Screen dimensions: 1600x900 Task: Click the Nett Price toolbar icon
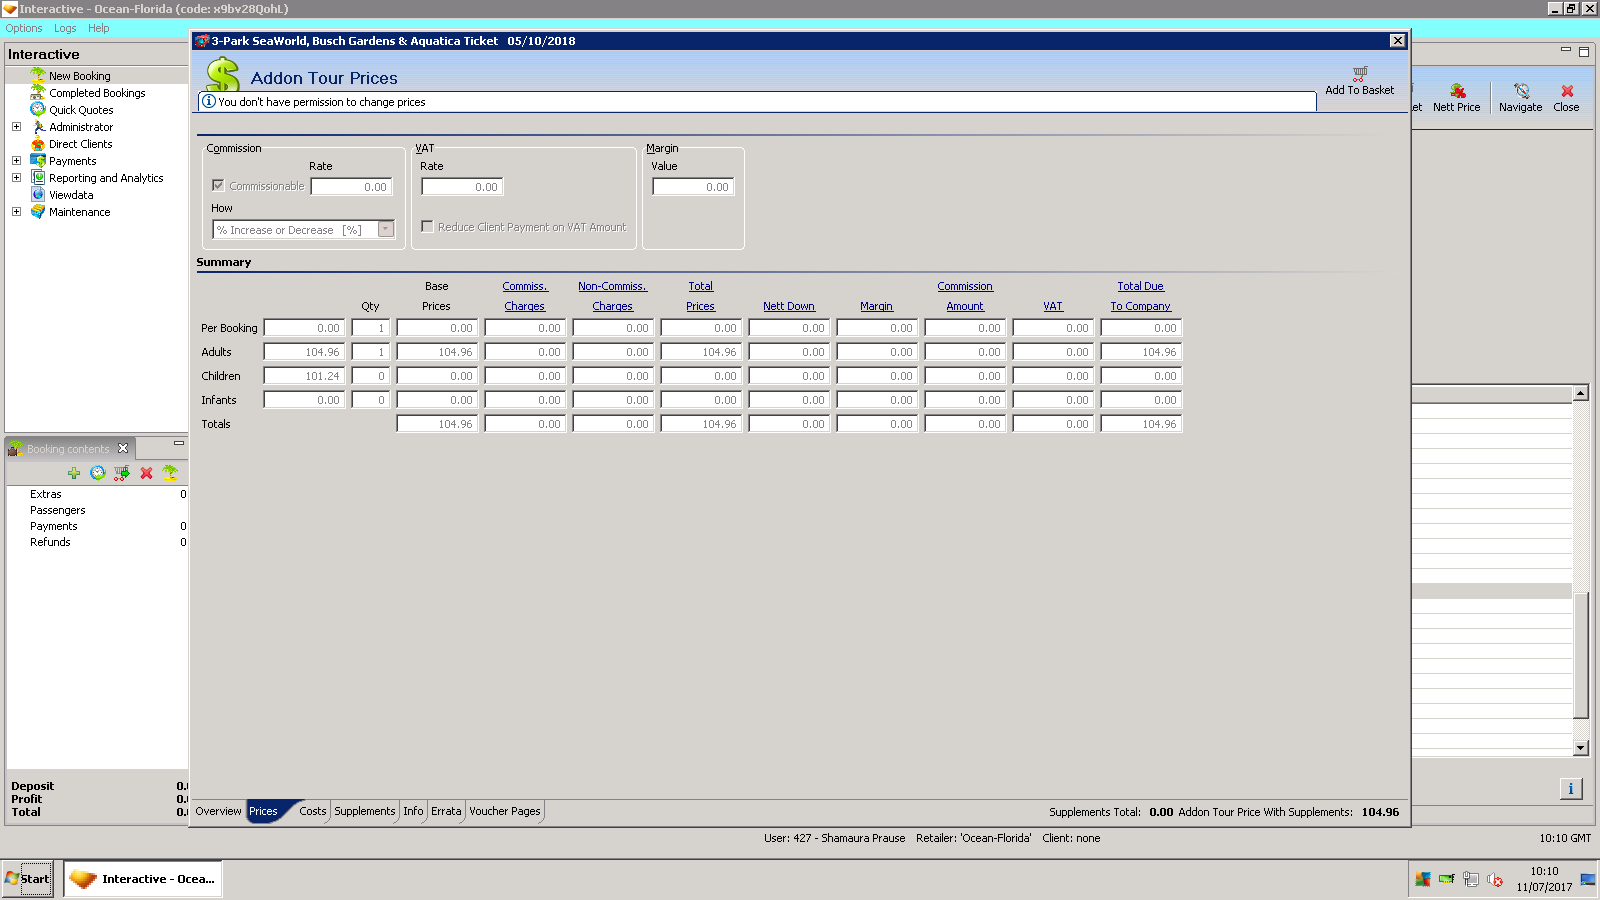click(1457, 91)
